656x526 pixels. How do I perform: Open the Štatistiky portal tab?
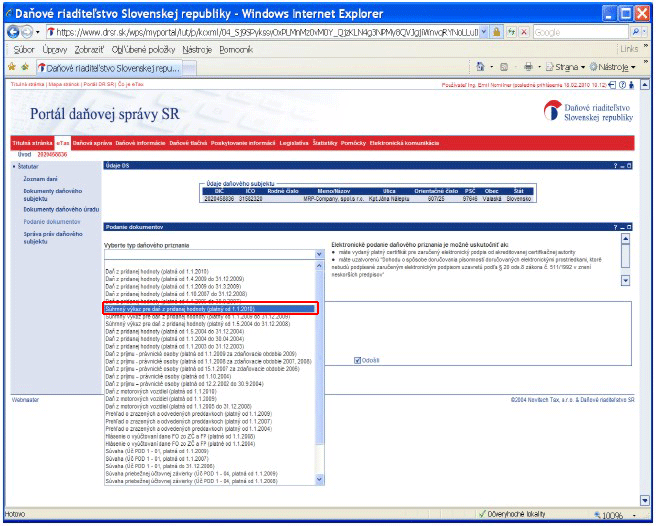click(325, 143)
